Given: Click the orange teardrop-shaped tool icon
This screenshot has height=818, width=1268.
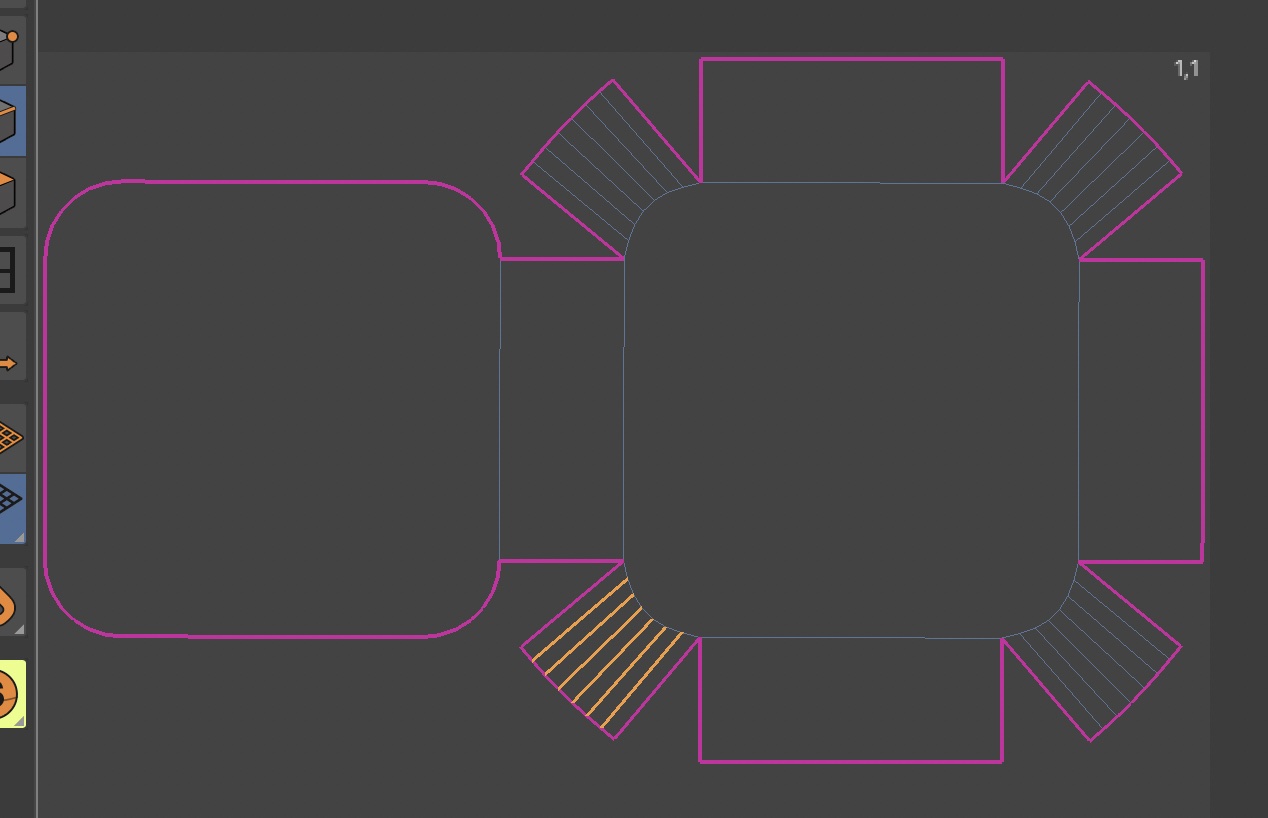Looking at the screenshot, I should [10, 604].
